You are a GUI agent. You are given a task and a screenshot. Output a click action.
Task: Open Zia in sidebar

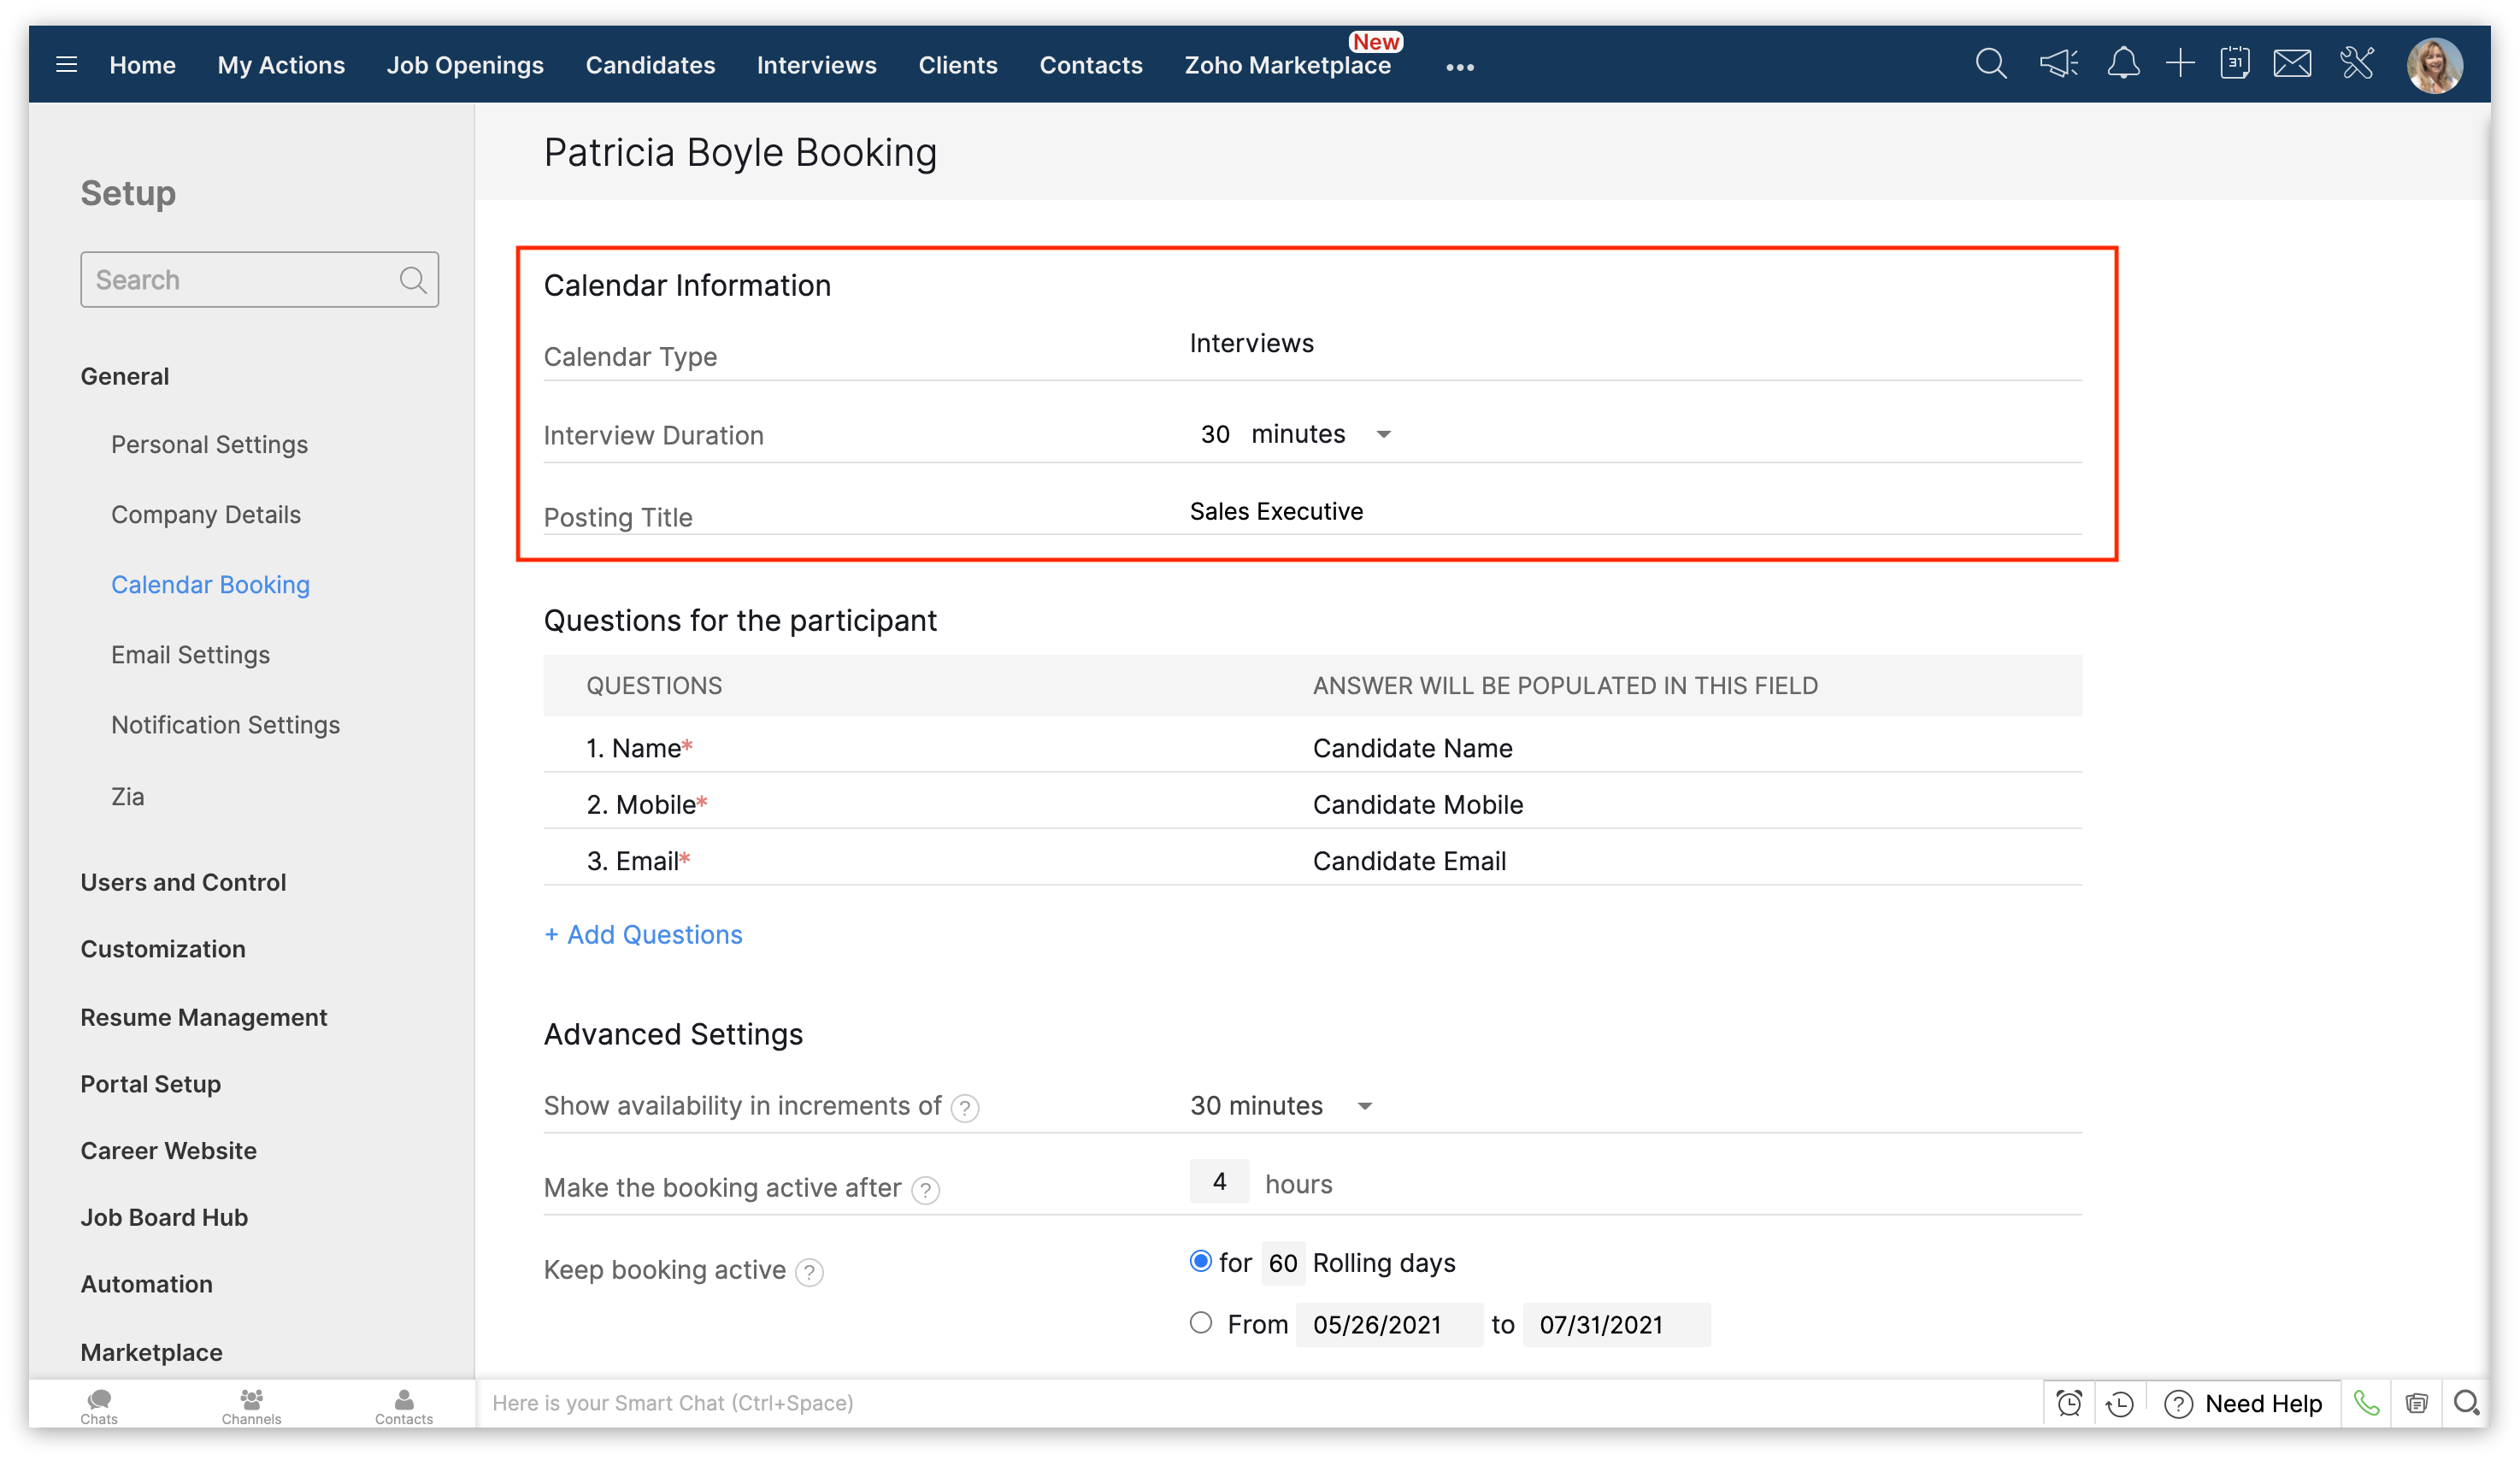click(x=127, y=796)
